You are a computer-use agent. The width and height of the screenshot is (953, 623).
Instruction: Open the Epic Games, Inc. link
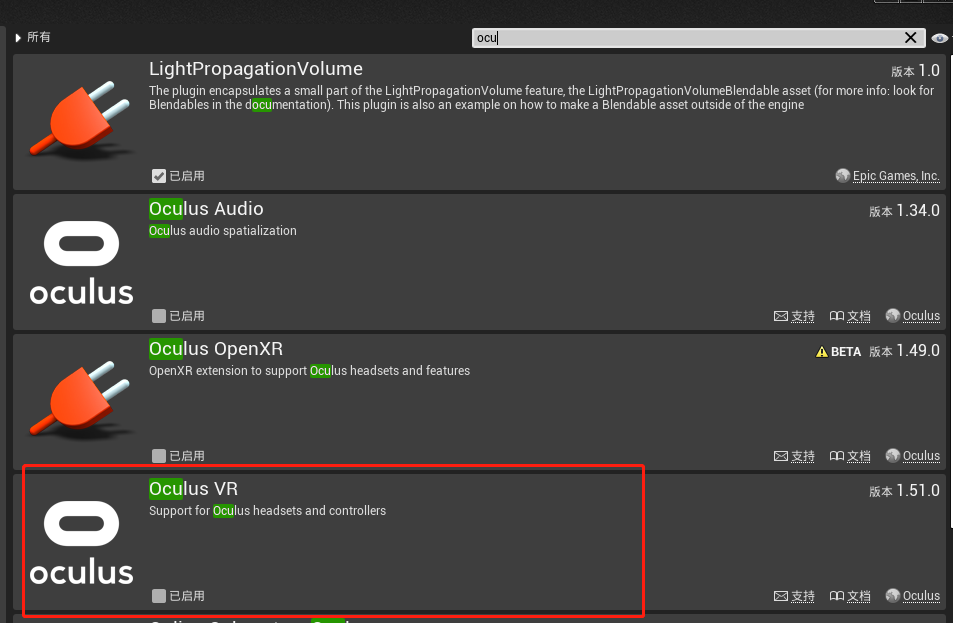(x=896, y=176)
